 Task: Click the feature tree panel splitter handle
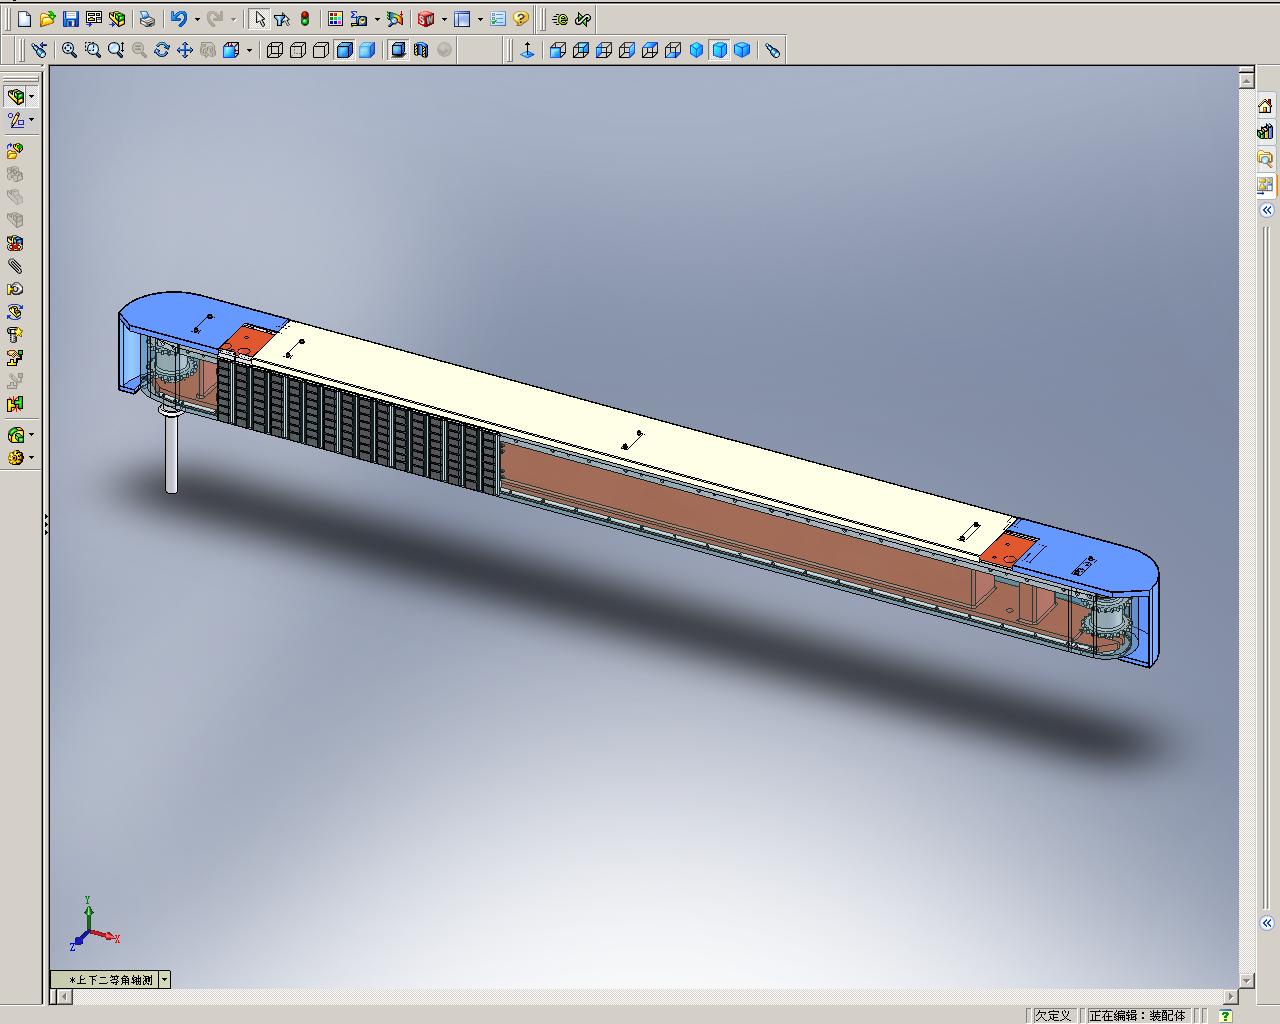click(46, 525)
